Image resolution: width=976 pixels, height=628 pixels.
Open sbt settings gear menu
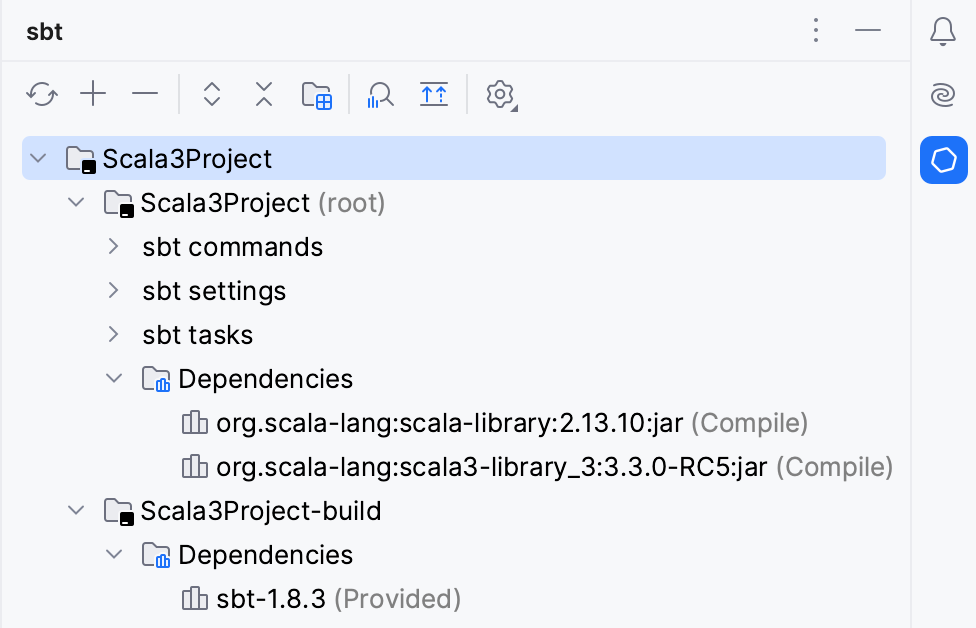(x=500, y=95)
